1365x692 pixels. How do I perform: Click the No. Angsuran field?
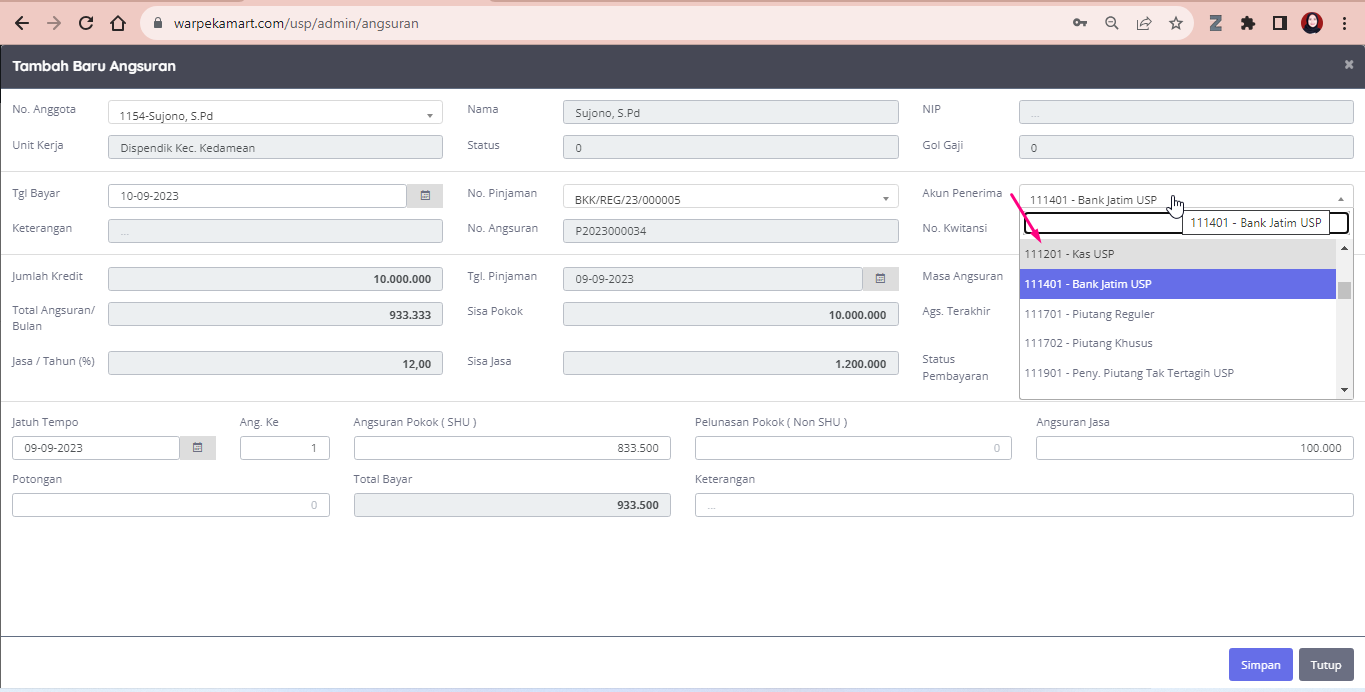[731, 231]
